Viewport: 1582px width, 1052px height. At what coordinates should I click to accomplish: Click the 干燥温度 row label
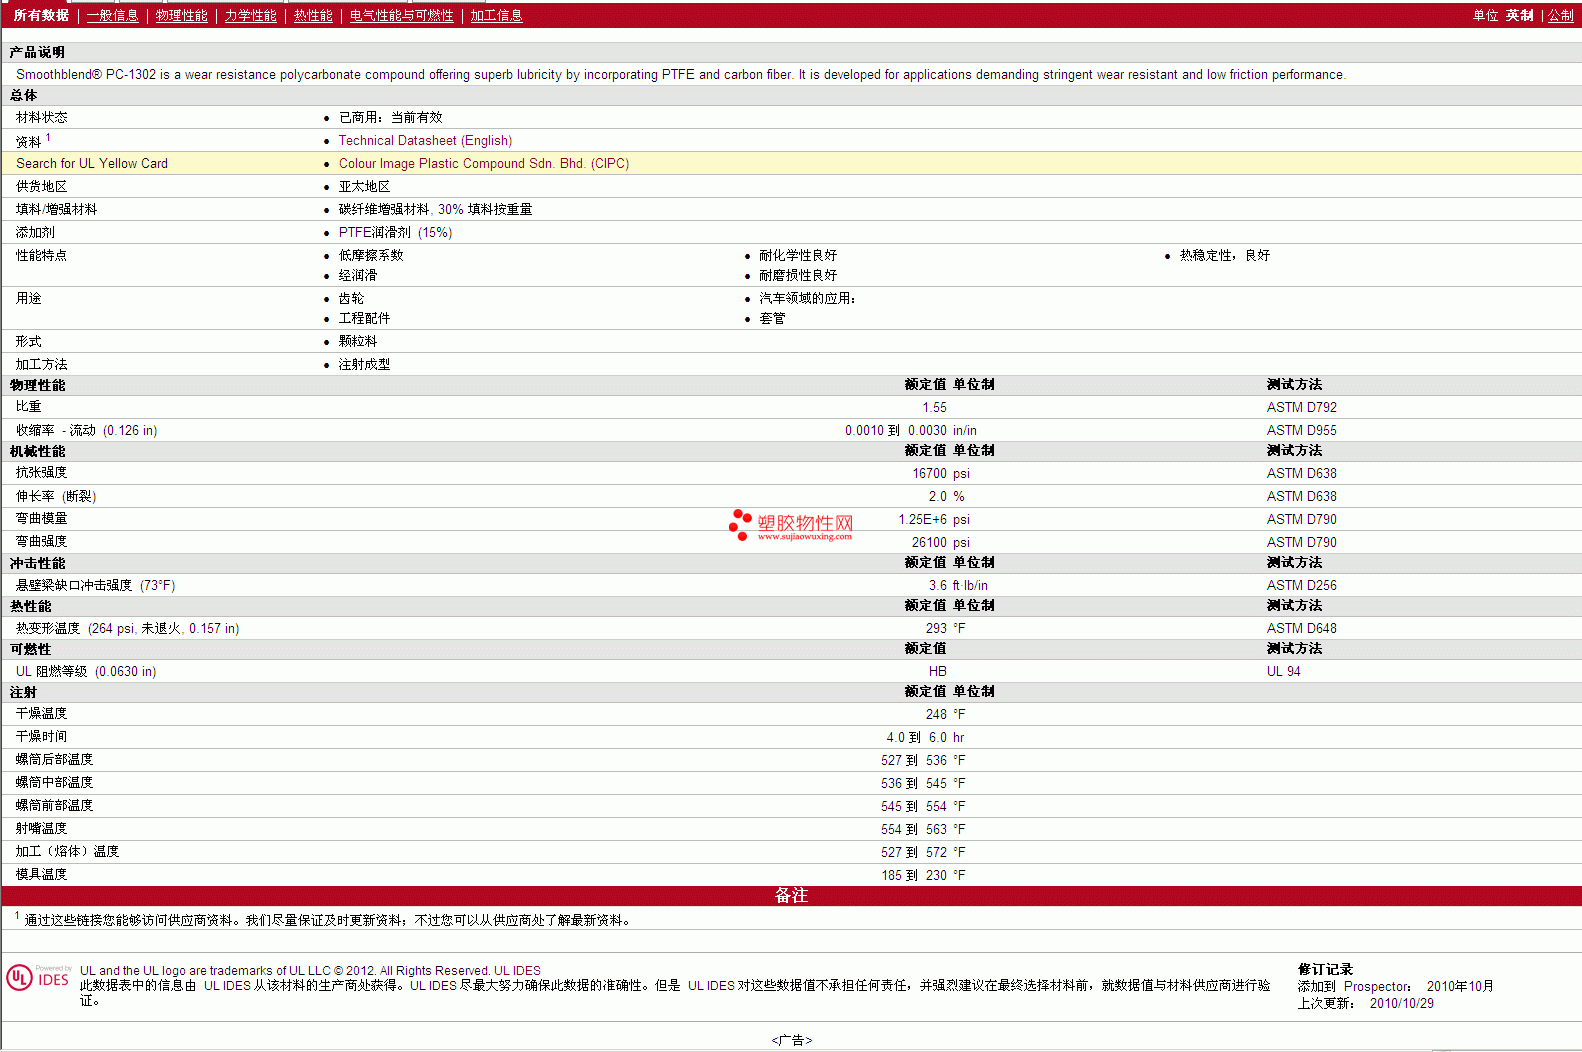[x=41, y=714]
